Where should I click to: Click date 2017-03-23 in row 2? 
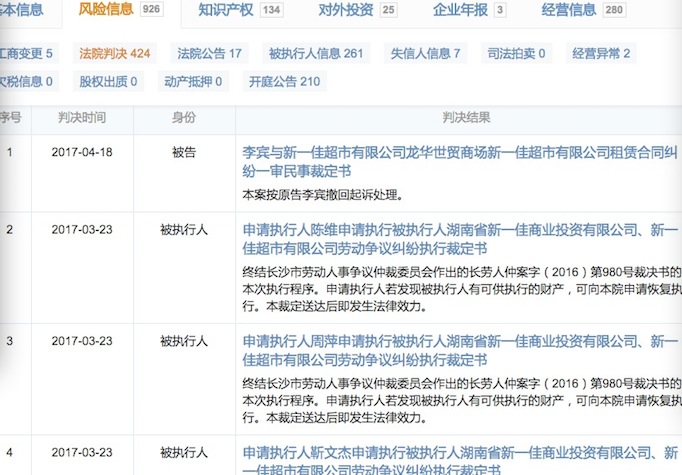pyautogui.click(x=82, y=230)
